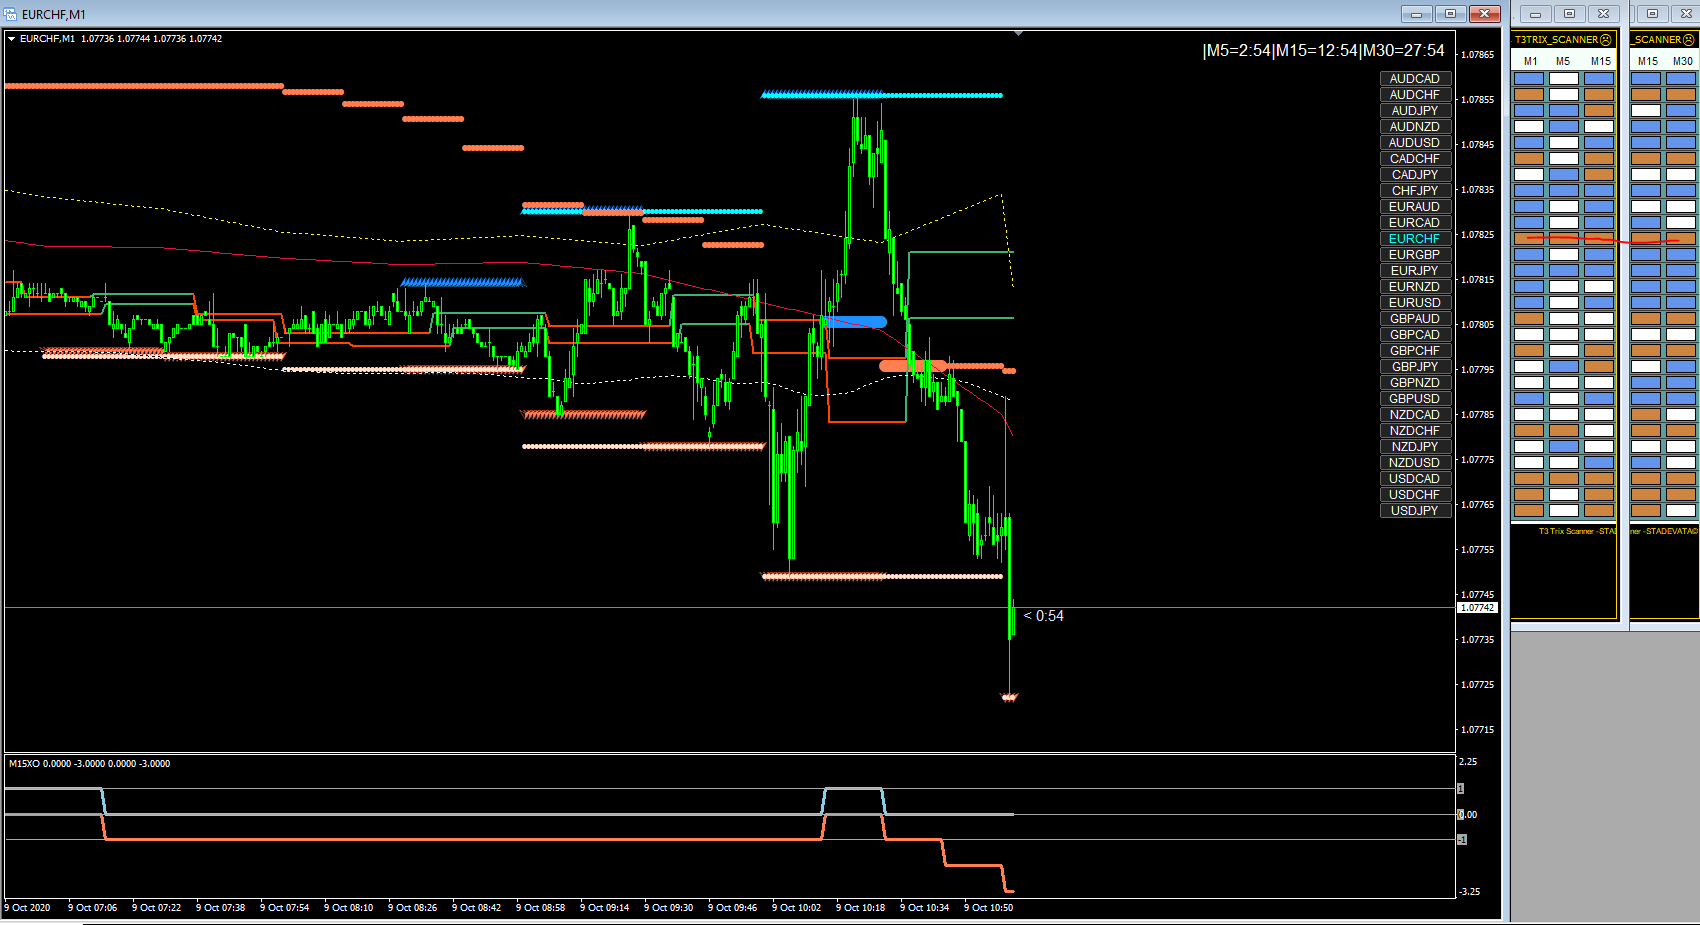Select the USDJPY symbol button
1700x925 pixels.
pos(1415,511)
